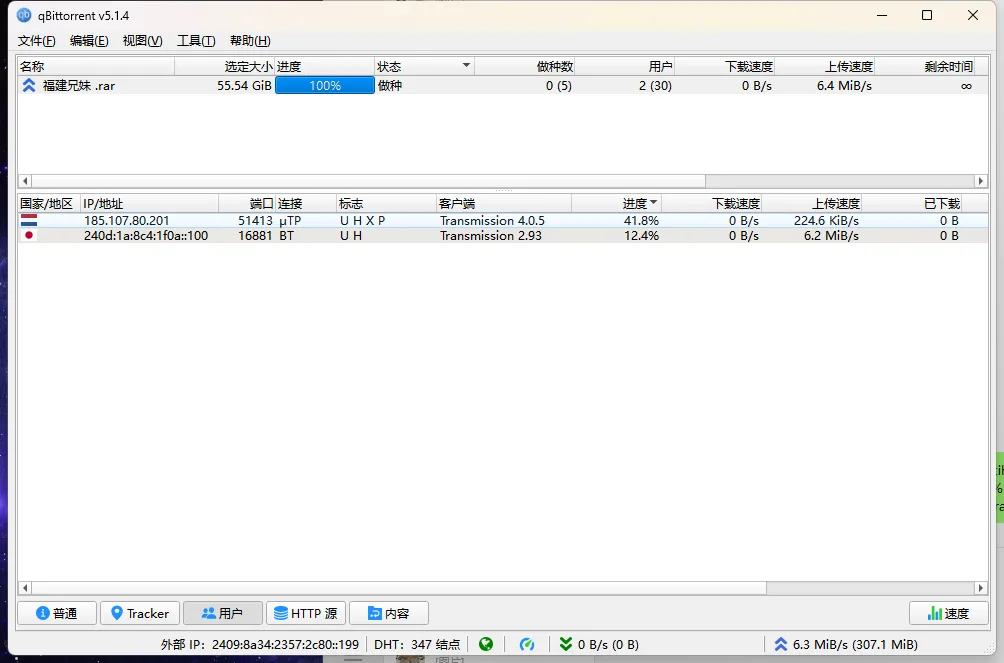Open the 内容 content tab
Screen dimensions: 1004x663
(x=388, y=613)
